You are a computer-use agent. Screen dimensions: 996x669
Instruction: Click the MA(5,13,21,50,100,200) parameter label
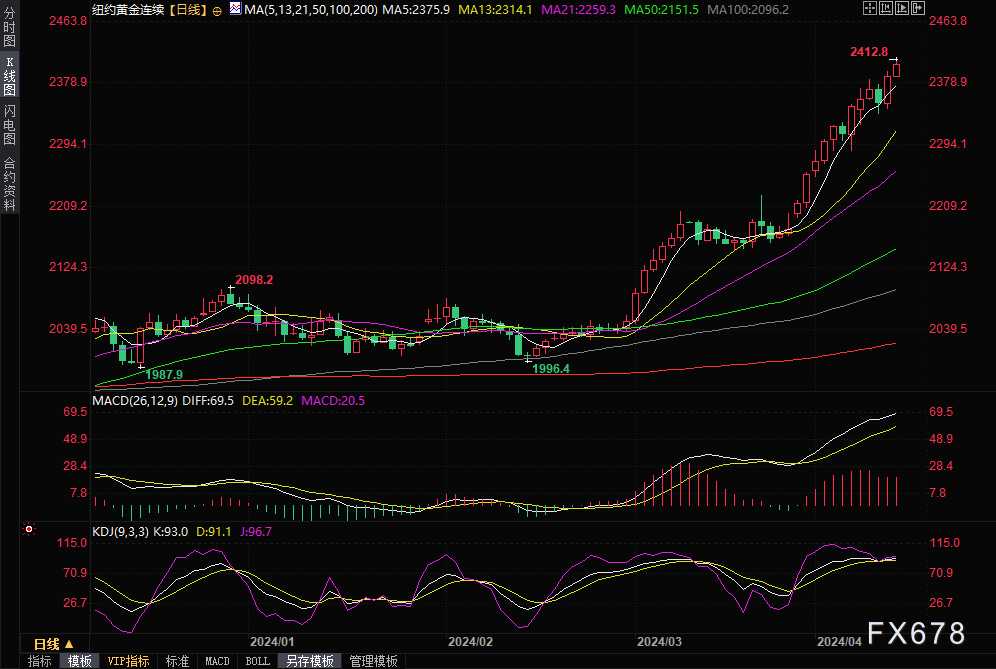[x=311, y=10]
